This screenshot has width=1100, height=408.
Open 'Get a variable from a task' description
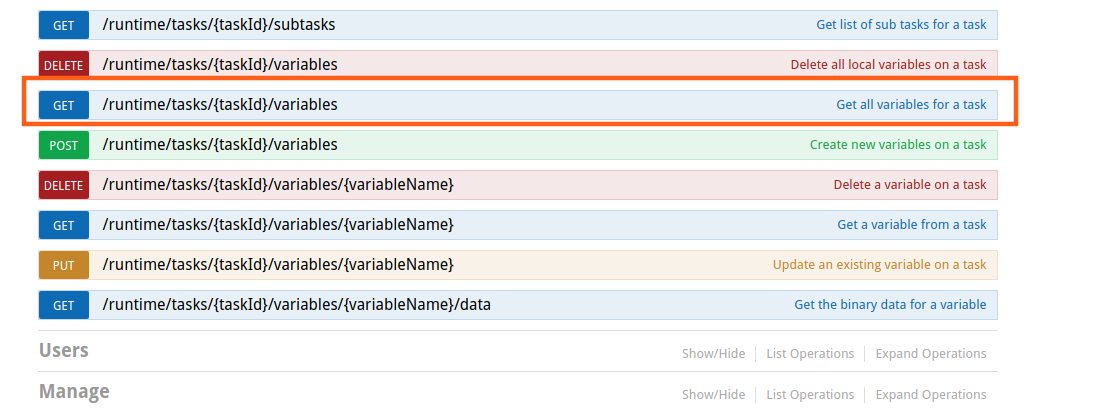click(912, 224)
